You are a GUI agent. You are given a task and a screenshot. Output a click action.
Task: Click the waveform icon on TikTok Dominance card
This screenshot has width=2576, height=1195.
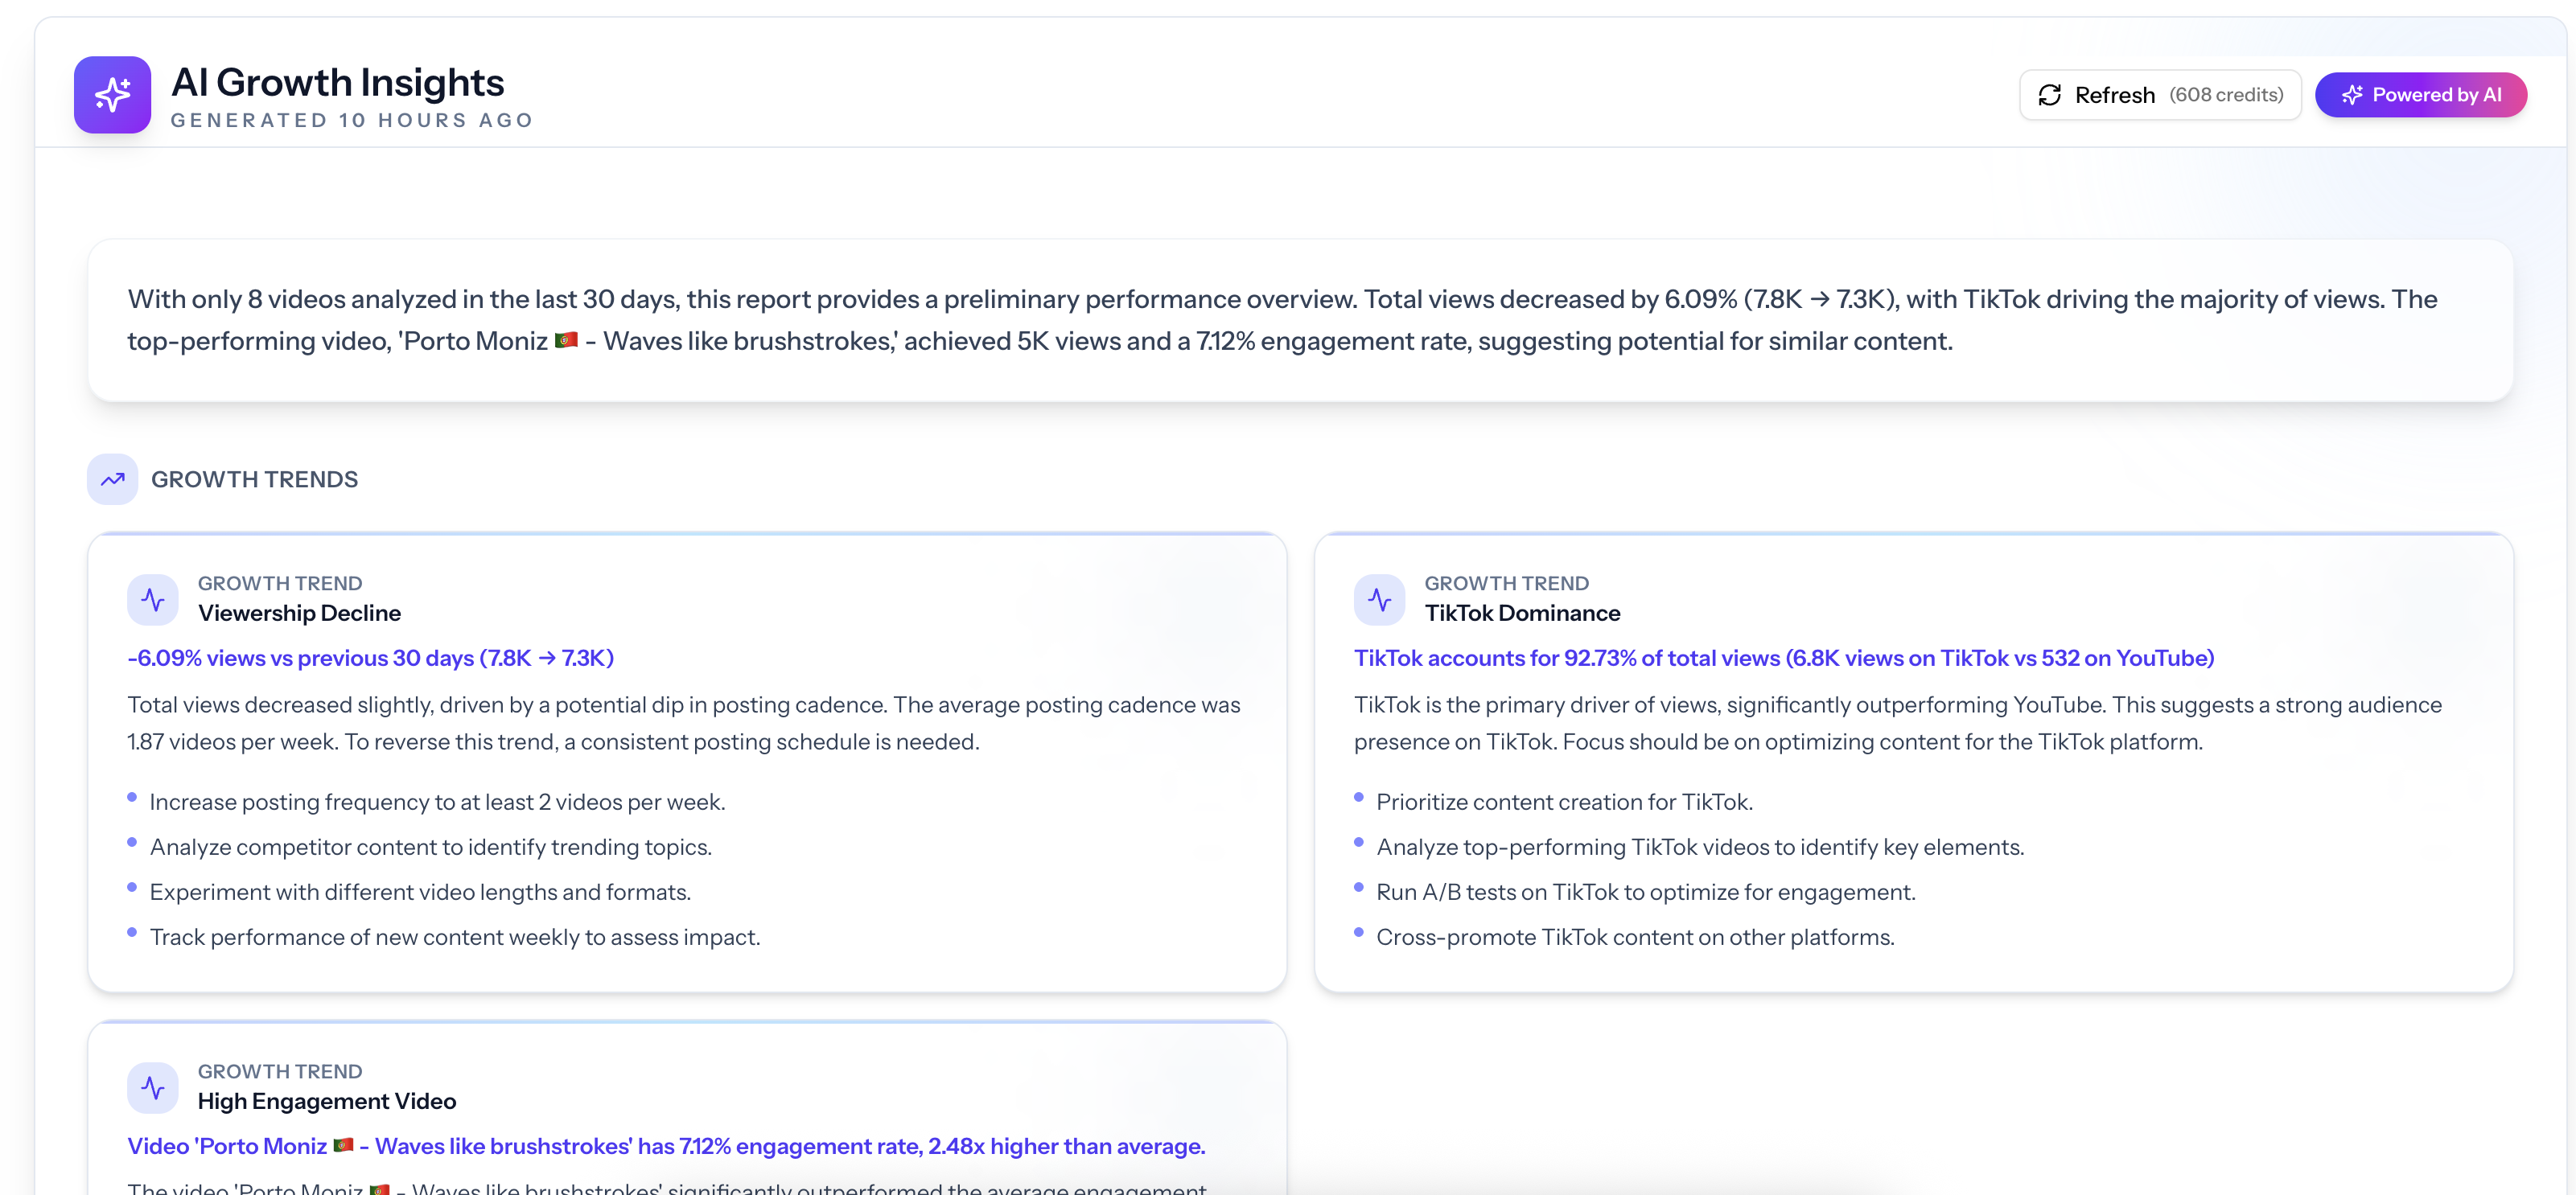(x=1380, y=599)
